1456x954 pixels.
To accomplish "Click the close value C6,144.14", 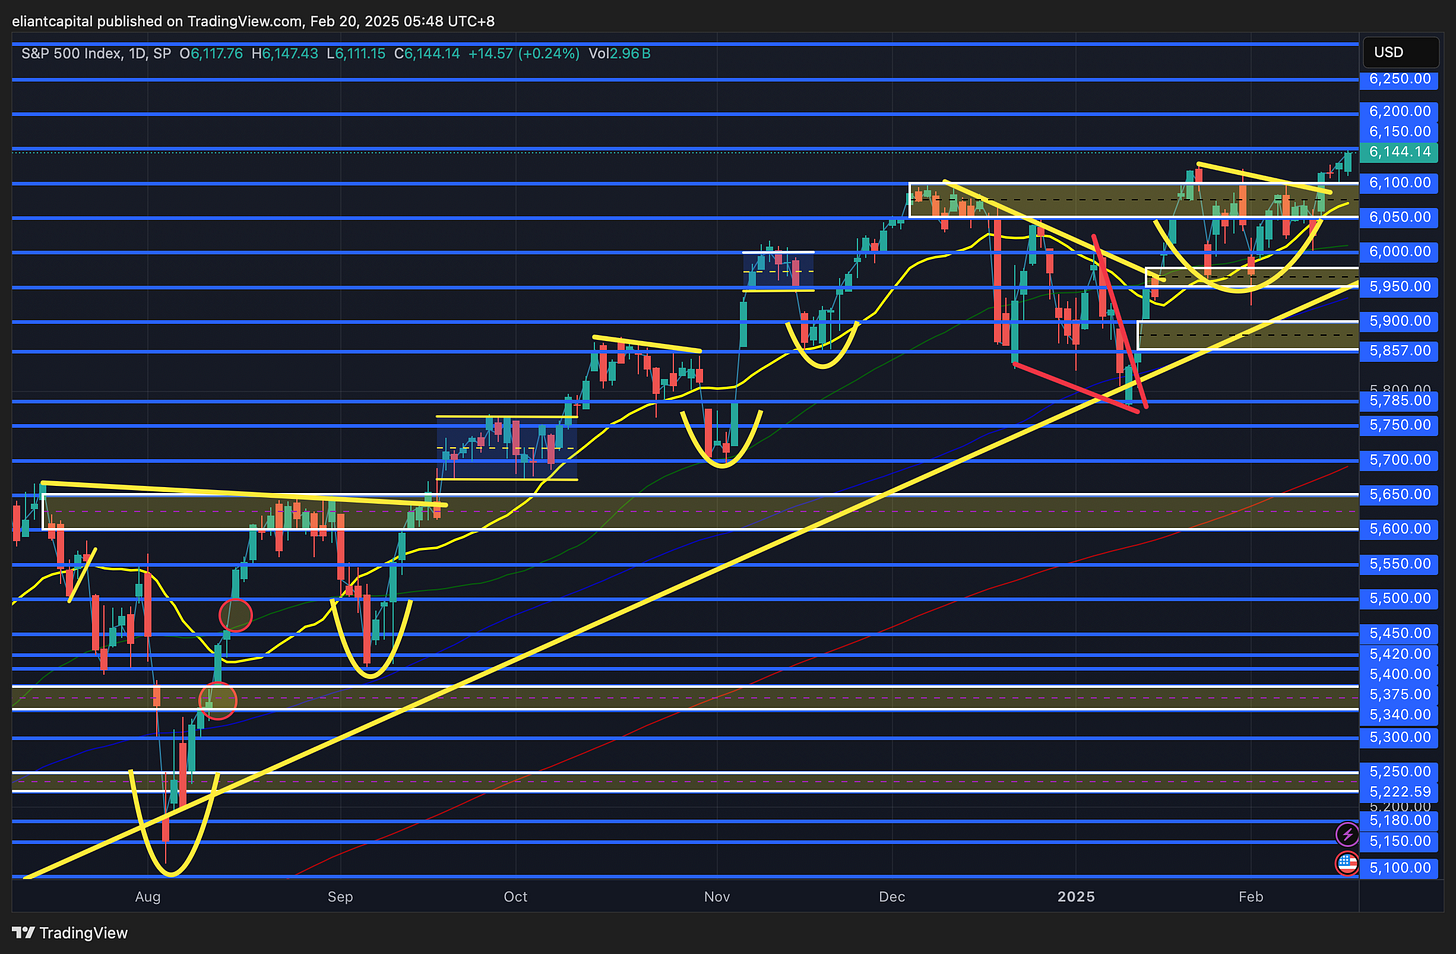I will point(427,53).
